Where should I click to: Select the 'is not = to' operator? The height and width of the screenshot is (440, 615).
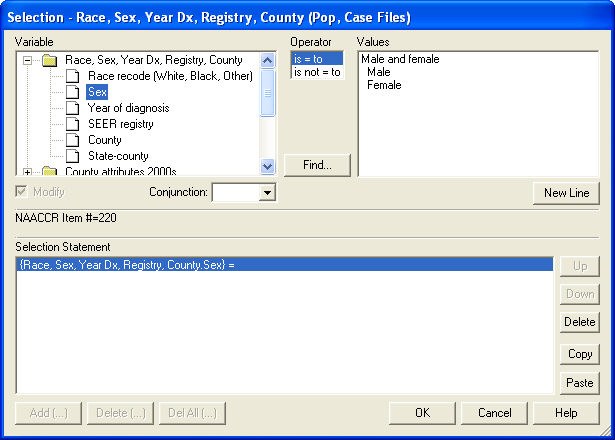(x=316, y=72)
